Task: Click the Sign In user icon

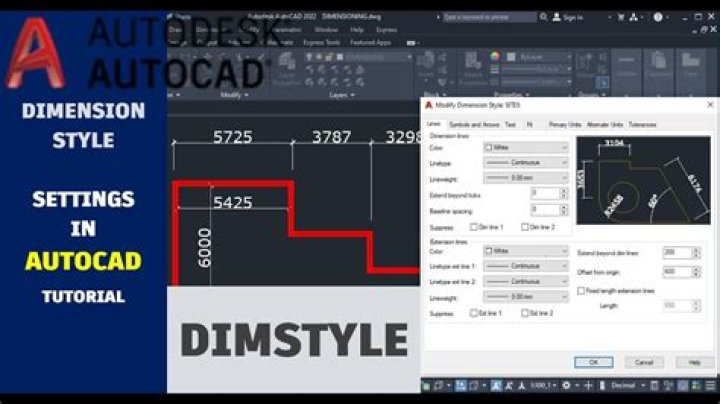Action: click(555, 17)
